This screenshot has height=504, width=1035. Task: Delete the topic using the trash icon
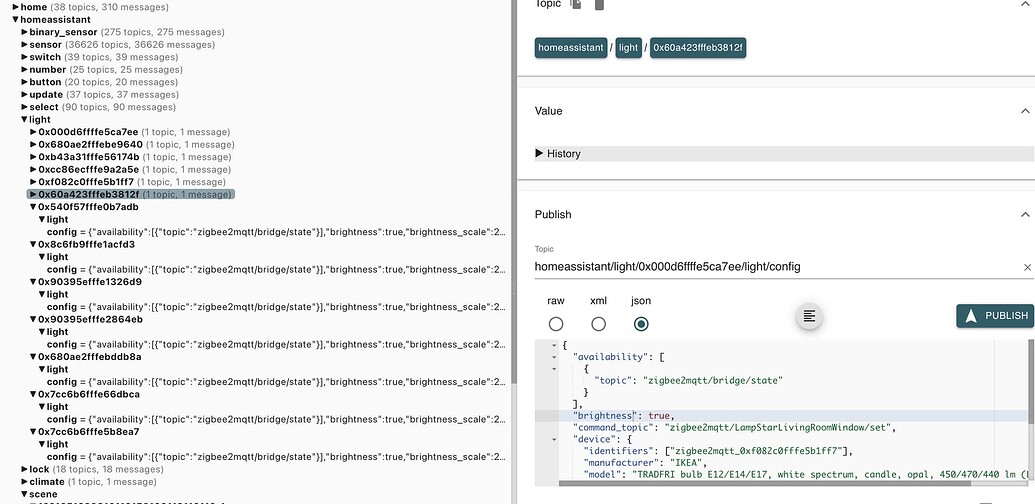(x=599, y=4)
